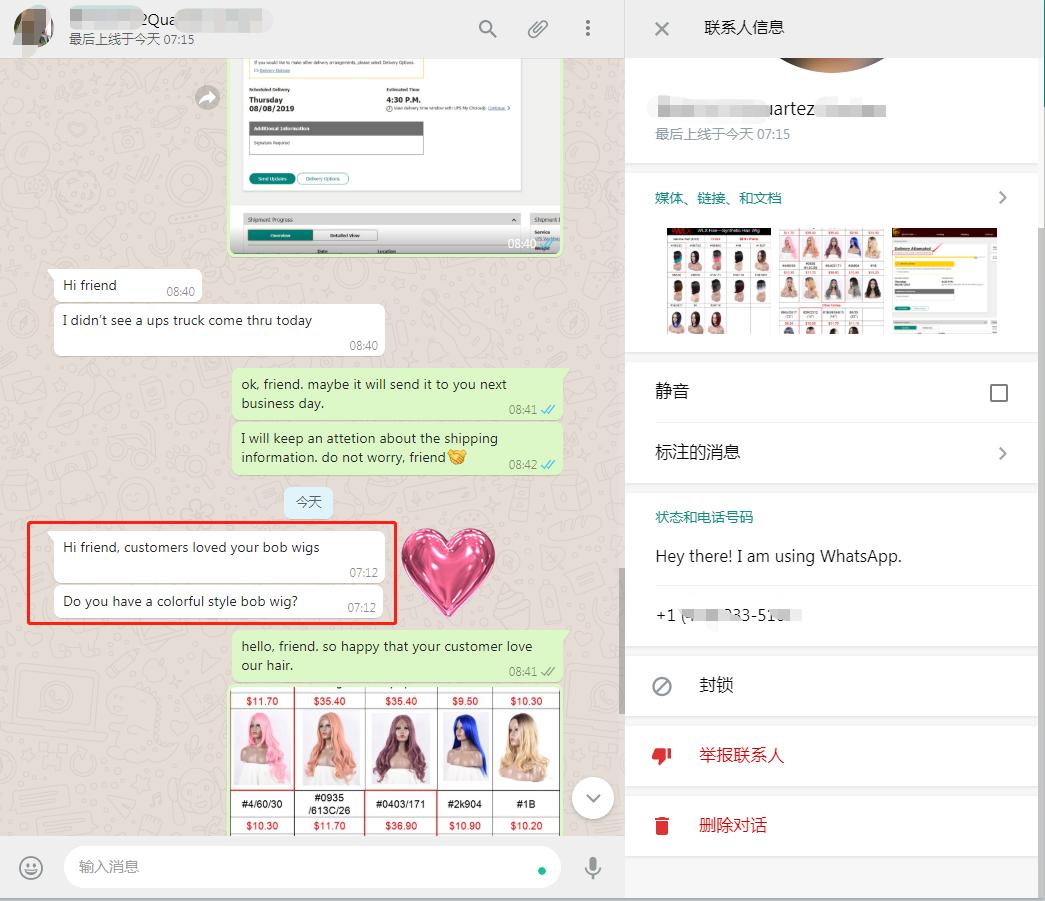This screenshot has width=1045, height=901.
Task: Click last-seen text in chat header
Action: [132, 39]
